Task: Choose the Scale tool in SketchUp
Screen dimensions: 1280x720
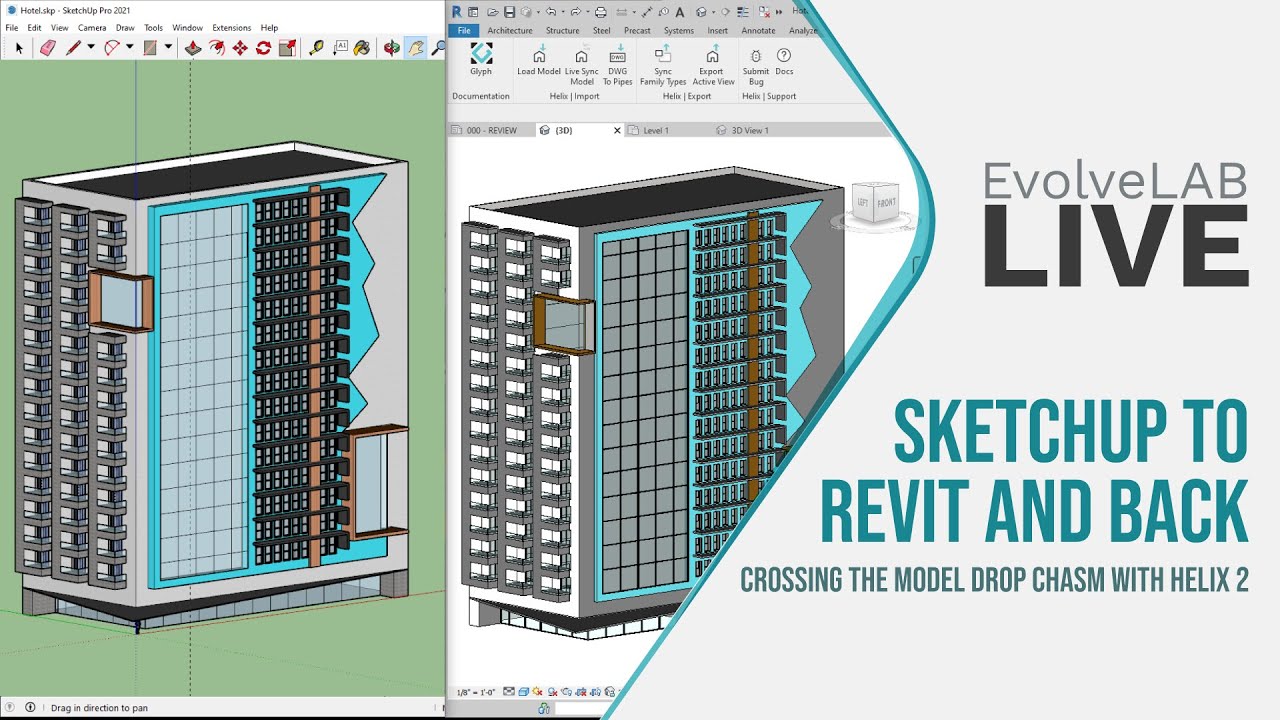Action: 287,47
